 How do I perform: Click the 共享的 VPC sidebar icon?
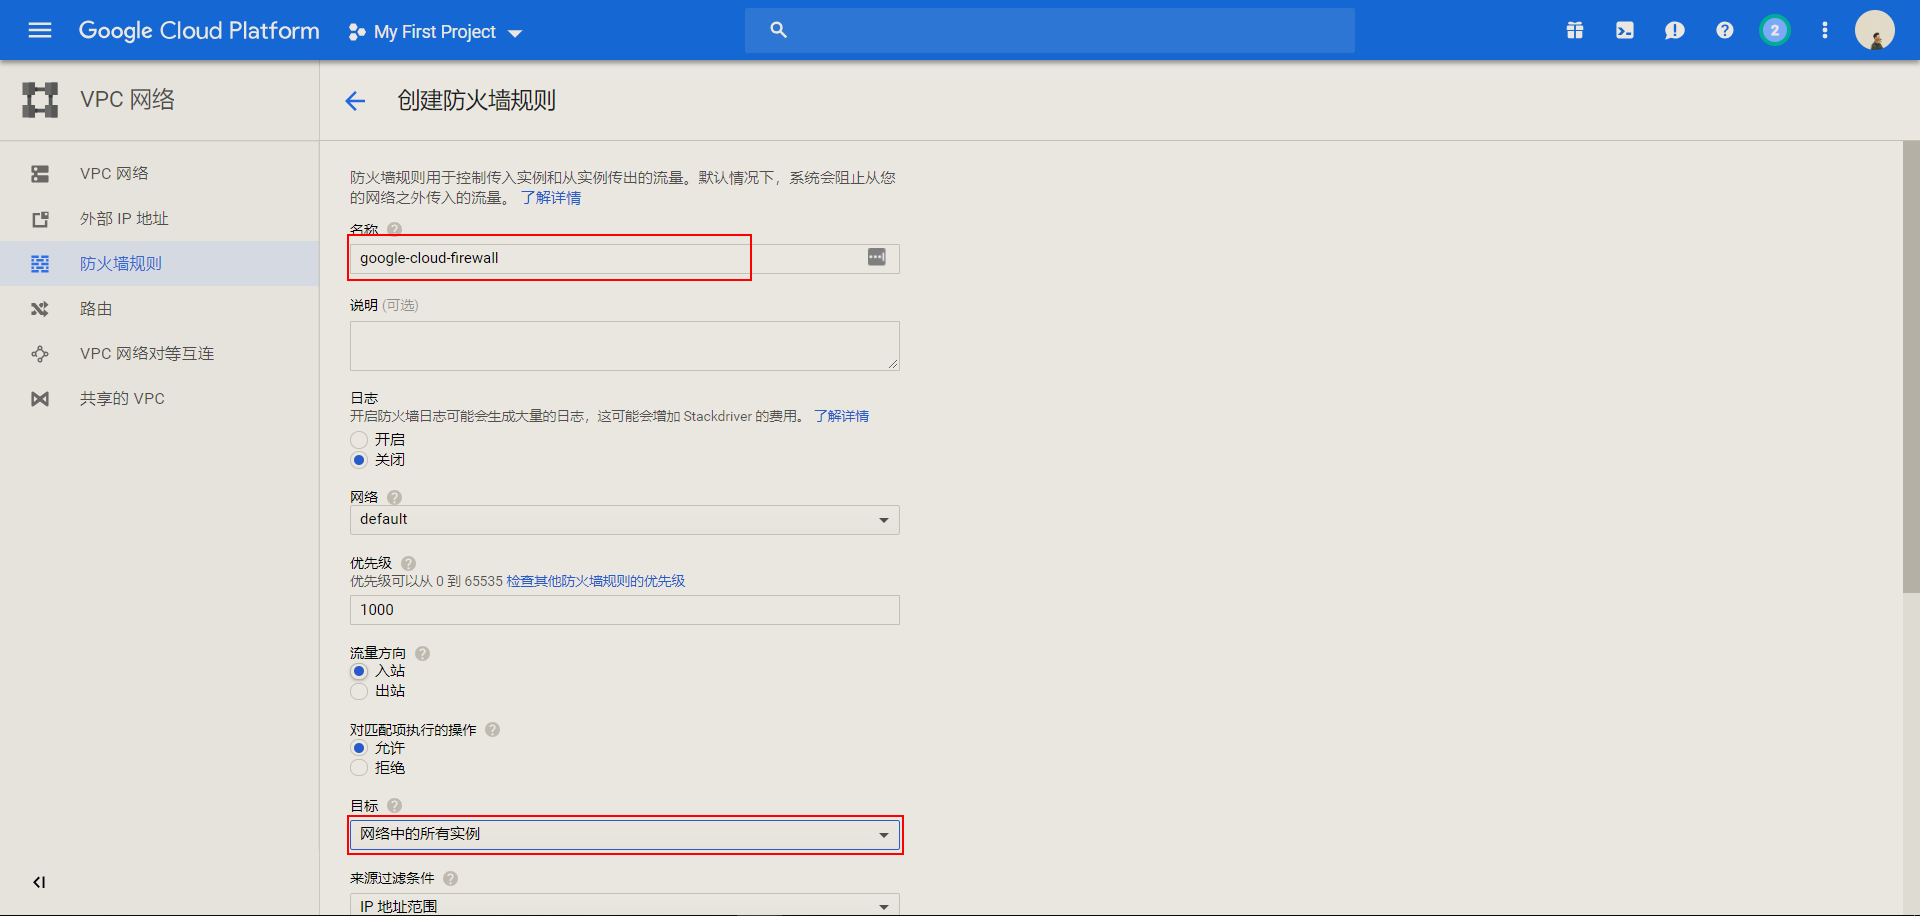coord(40,399)
